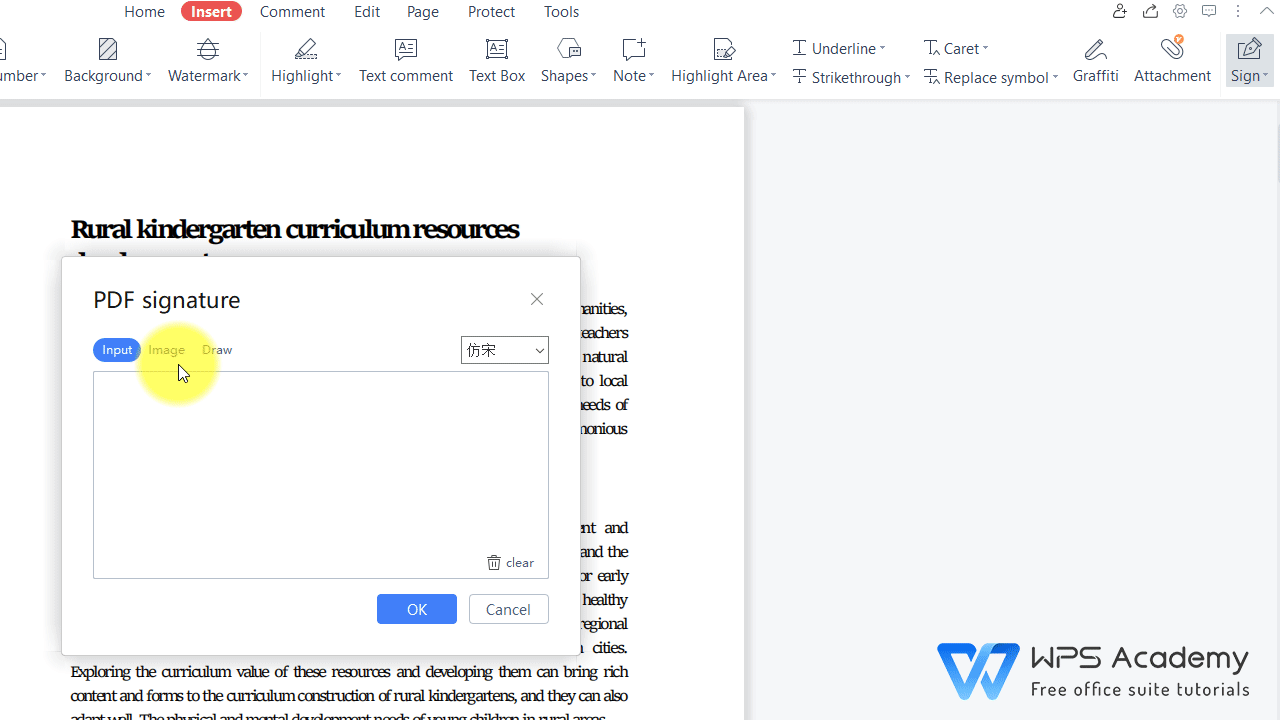Open the Text comment tool

pyautogui.click(x=405, y=60)
